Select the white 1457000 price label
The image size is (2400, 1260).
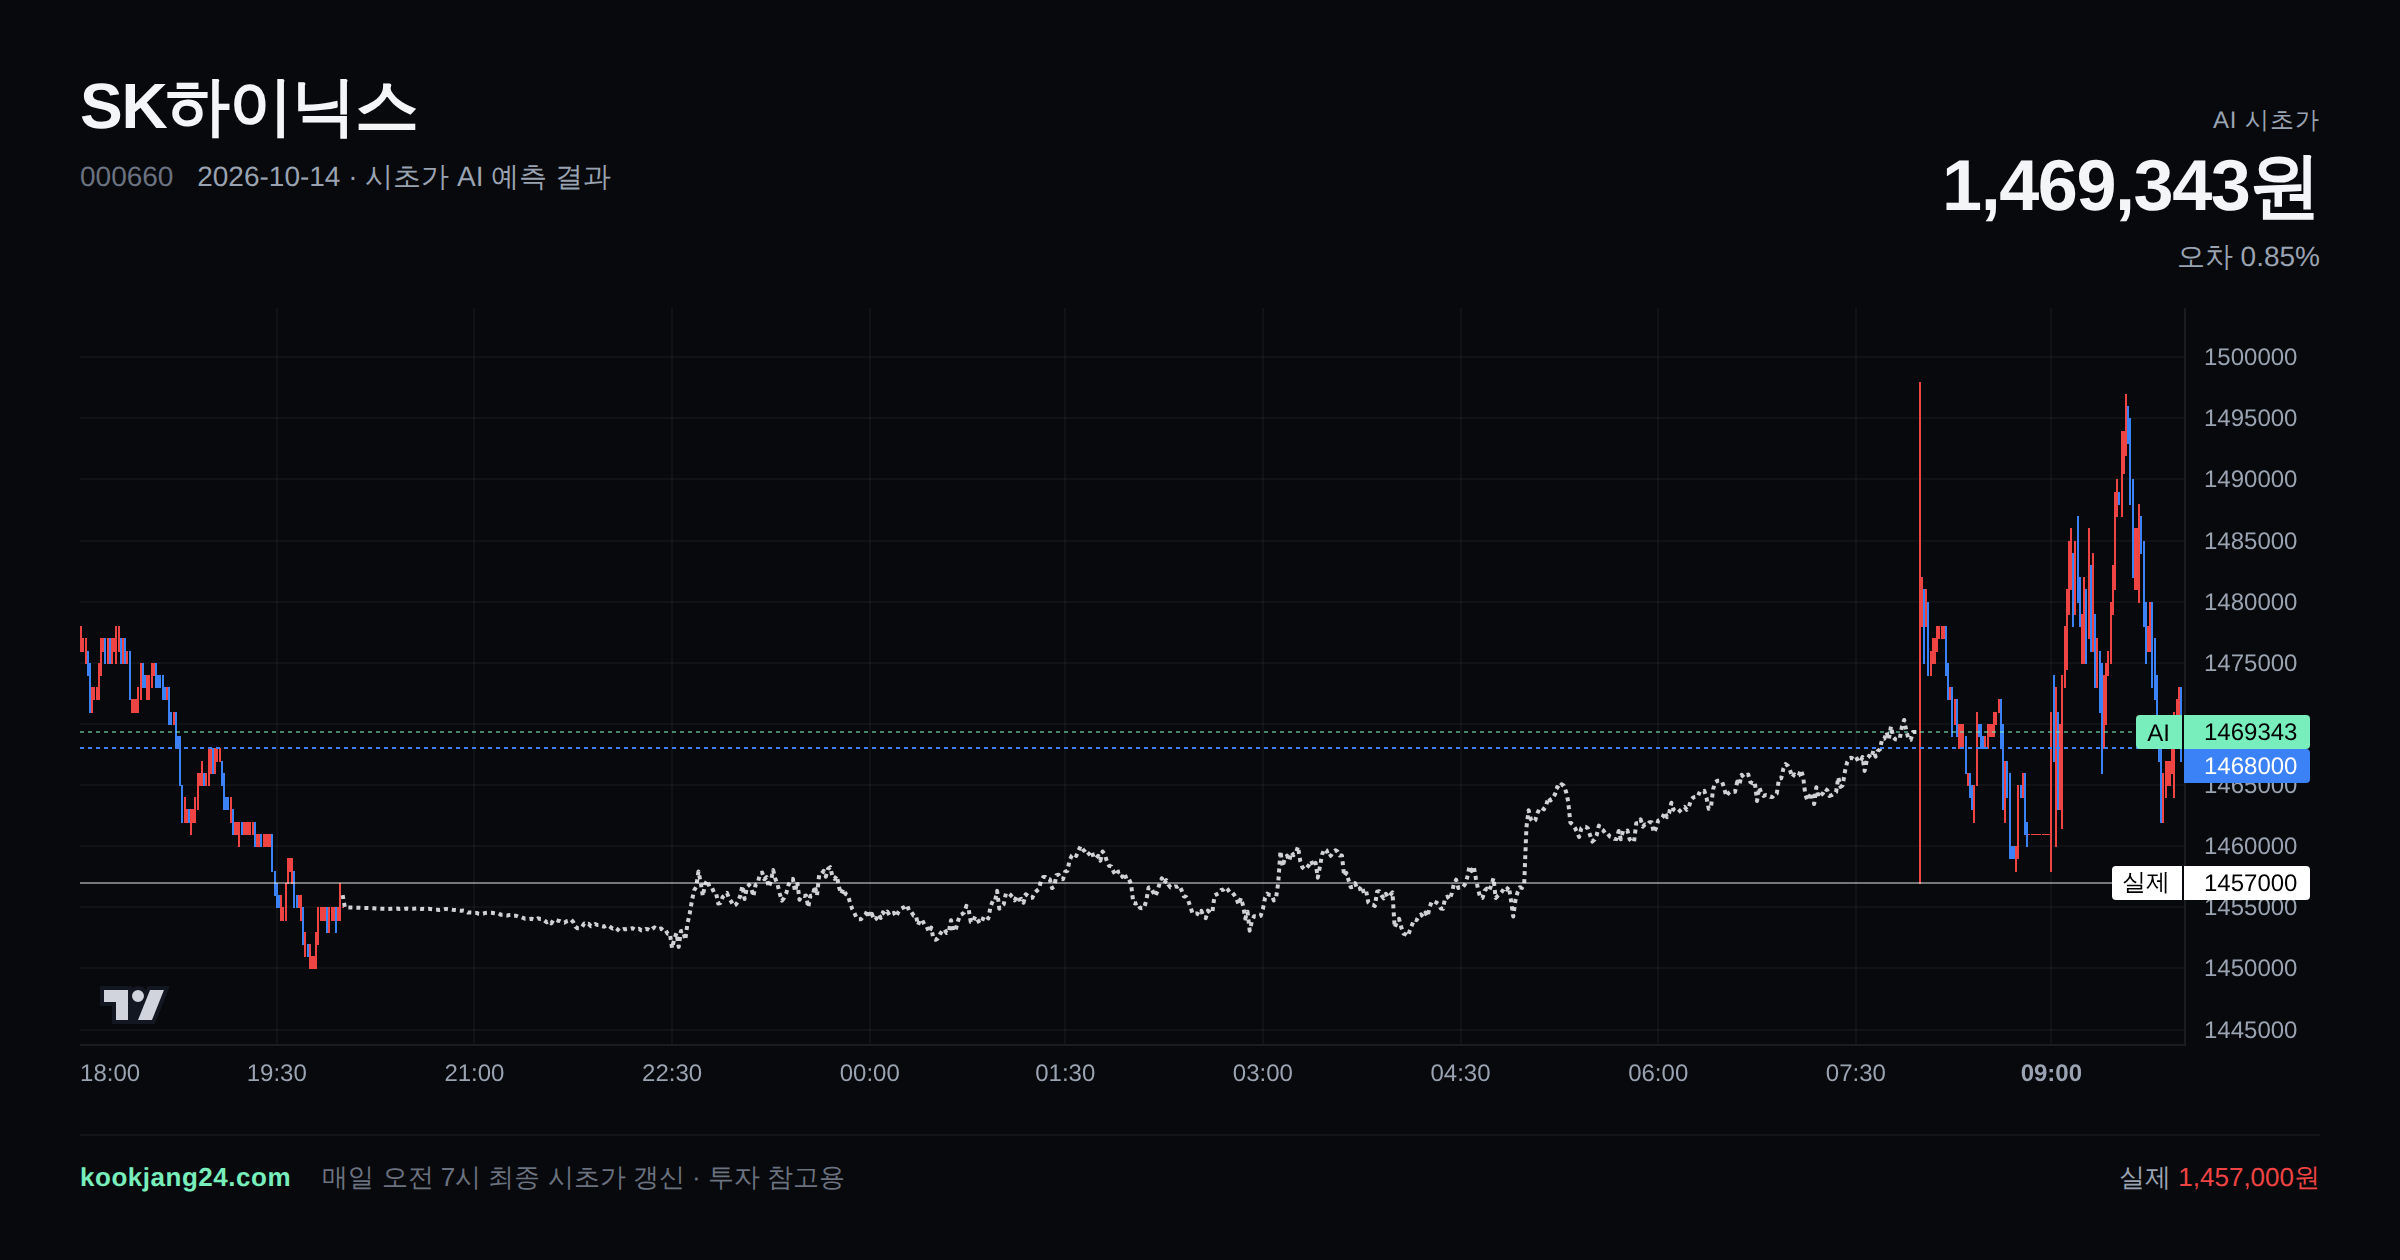(2246, 883)
